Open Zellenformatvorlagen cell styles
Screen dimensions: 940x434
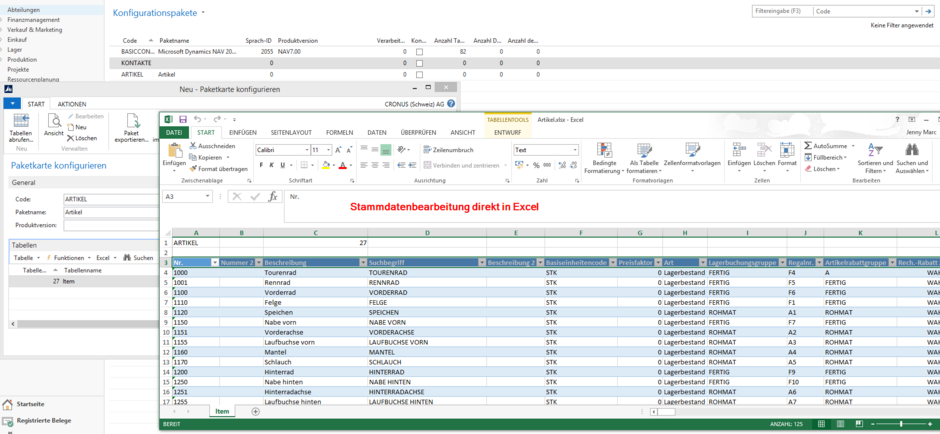click(692, 158)
